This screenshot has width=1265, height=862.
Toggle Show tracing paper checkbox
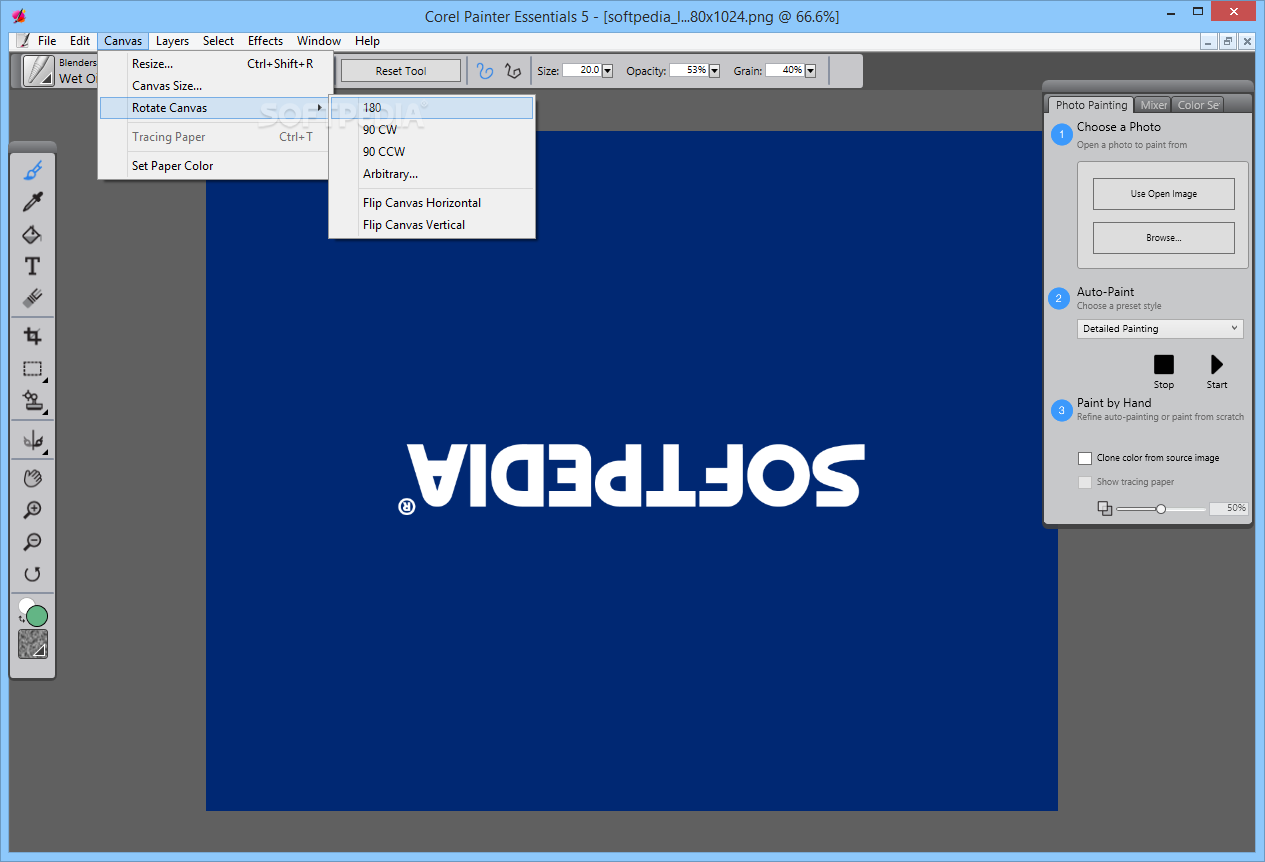[x=1084, y=482]
